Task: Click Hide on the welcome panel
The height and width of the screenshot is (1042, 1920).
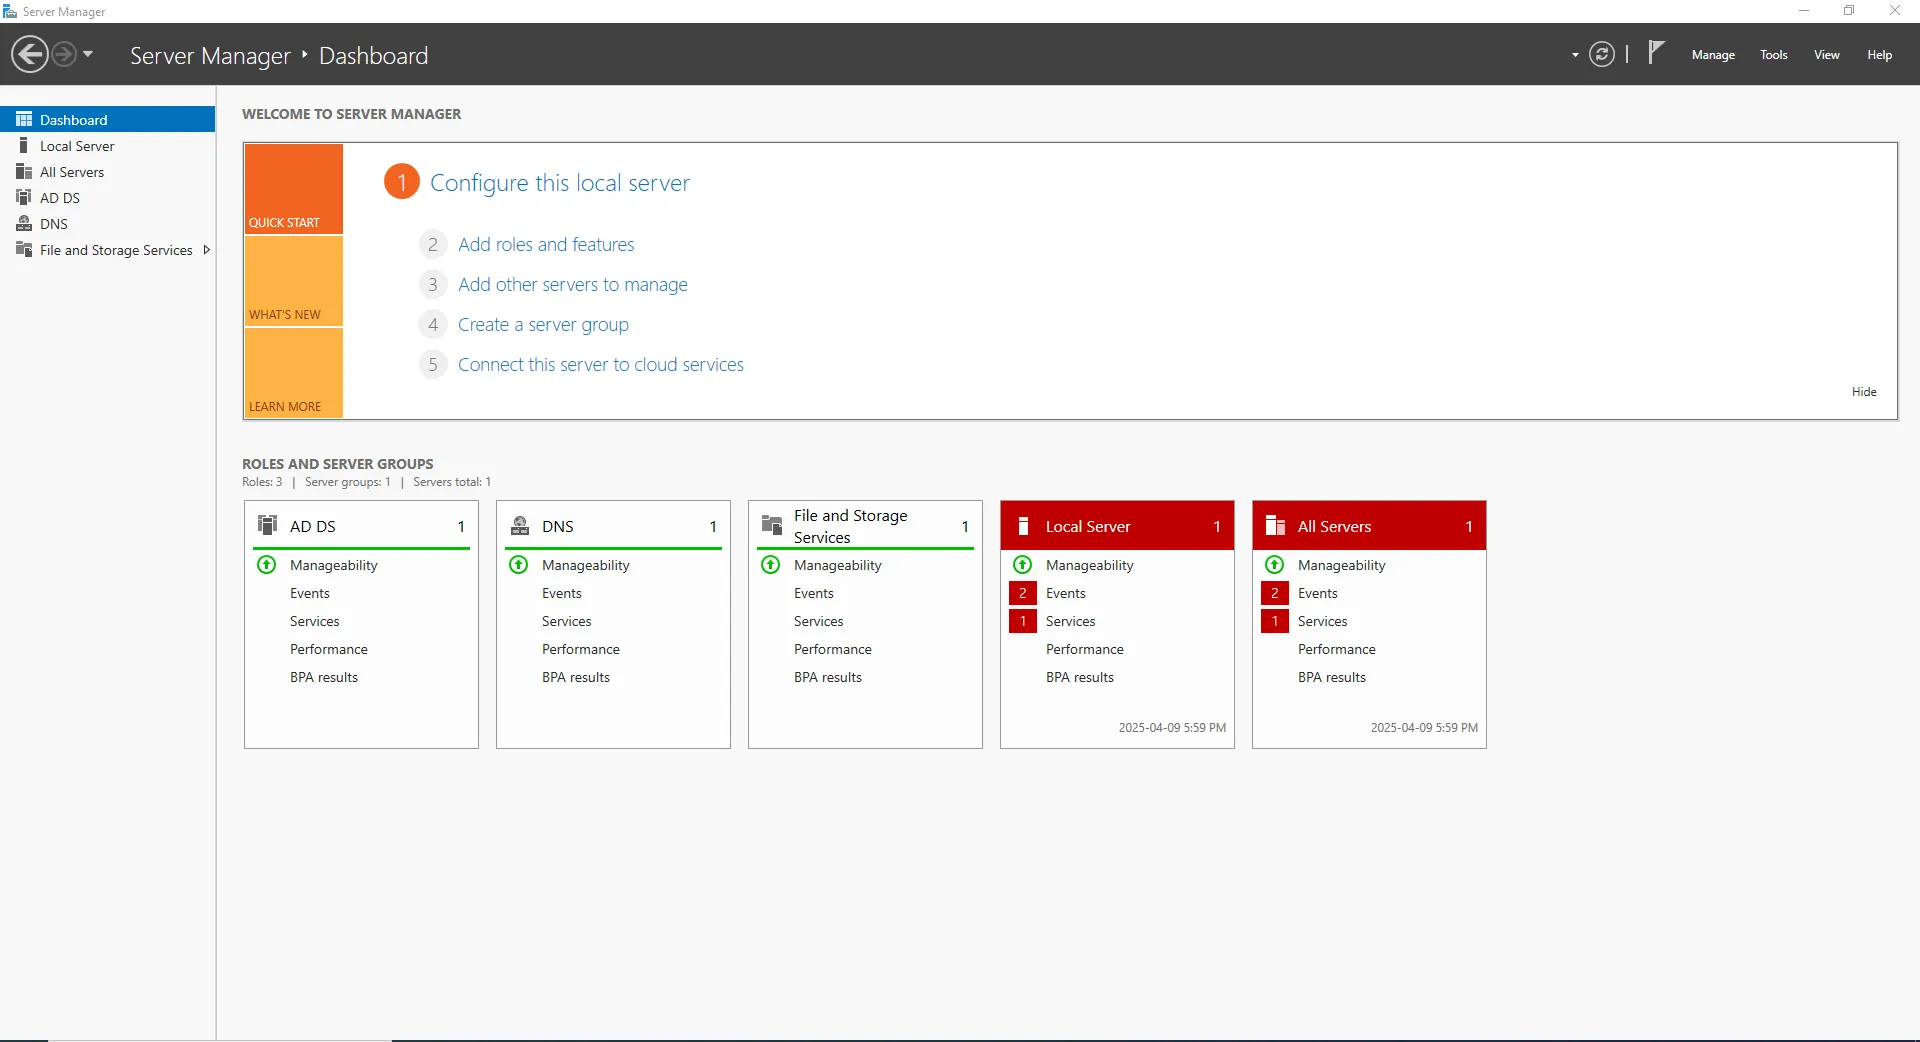Action: pos(1864,392)
